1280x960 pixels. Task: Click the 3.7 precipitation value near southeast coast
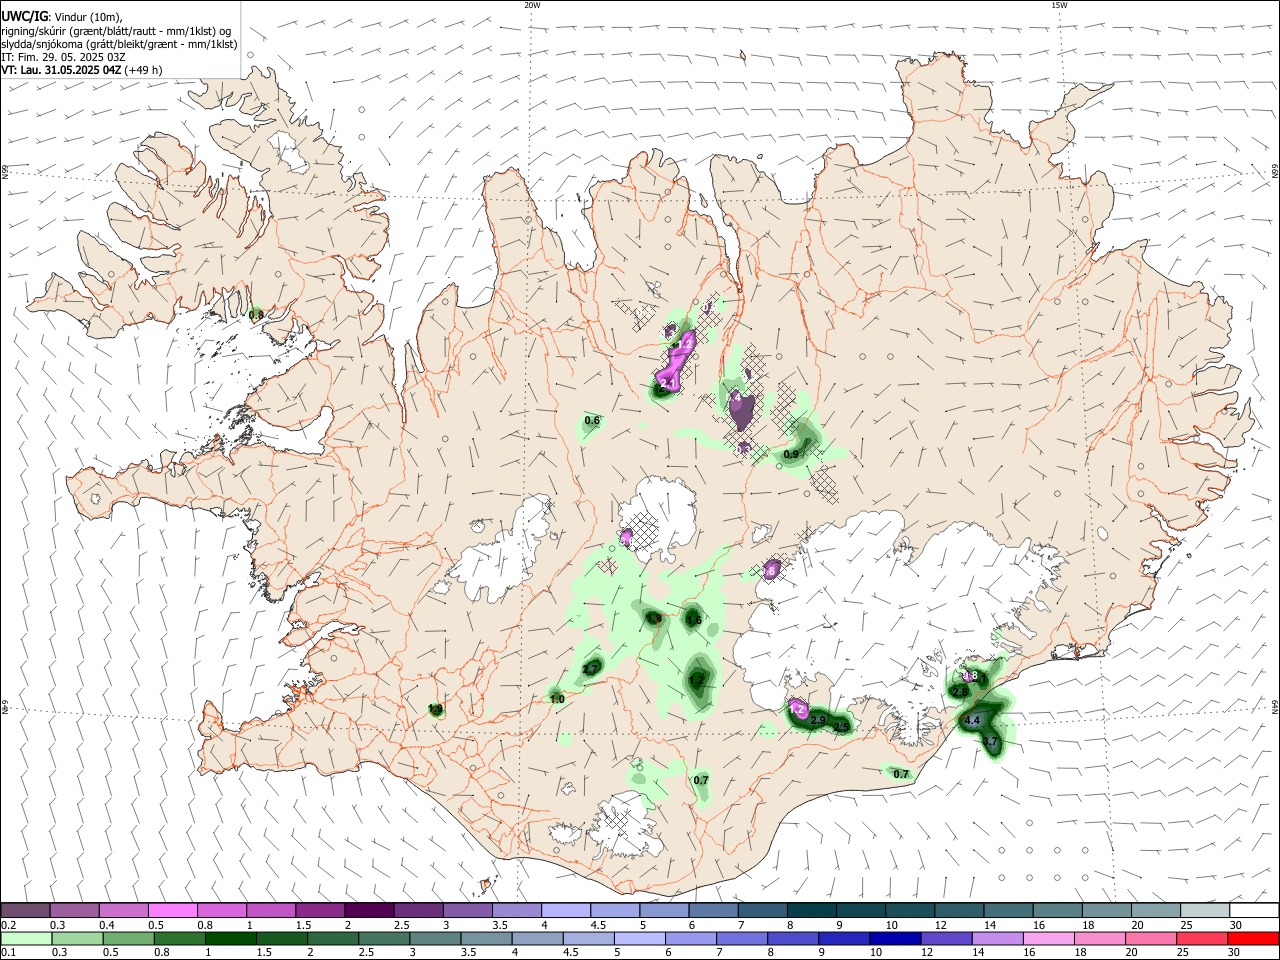point(990,741)
